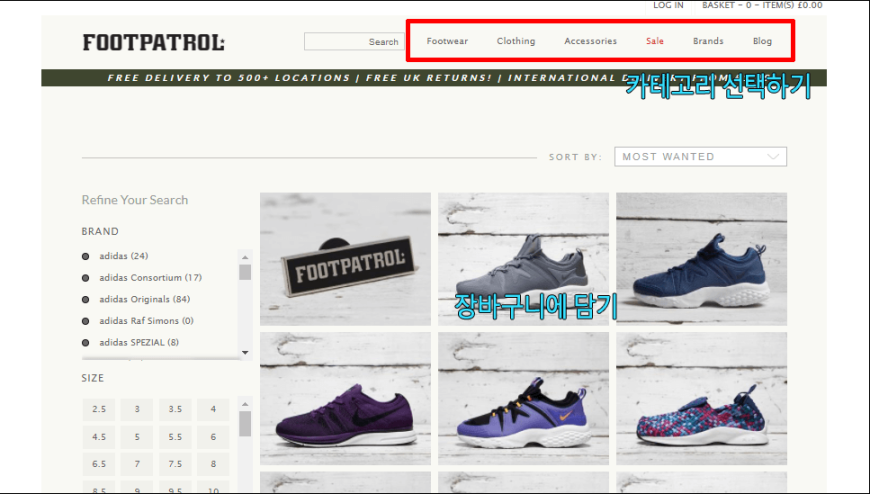Image resolution: width=870 pixels, height=494 pixels.
Task: Open the Brands menu
Action: (x=708, y=41)
